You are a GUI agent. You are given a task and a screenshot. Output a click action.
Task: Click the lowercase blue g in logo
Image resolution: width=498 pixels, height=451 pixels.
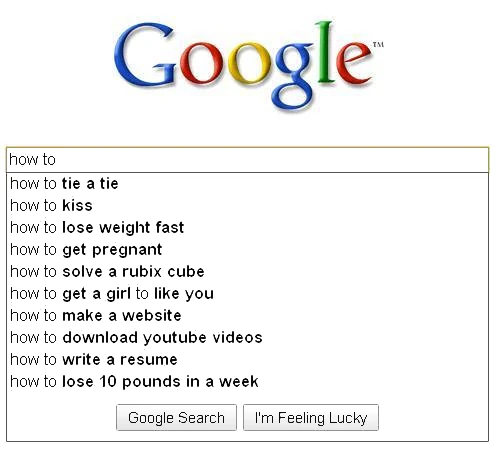[293, 76]
